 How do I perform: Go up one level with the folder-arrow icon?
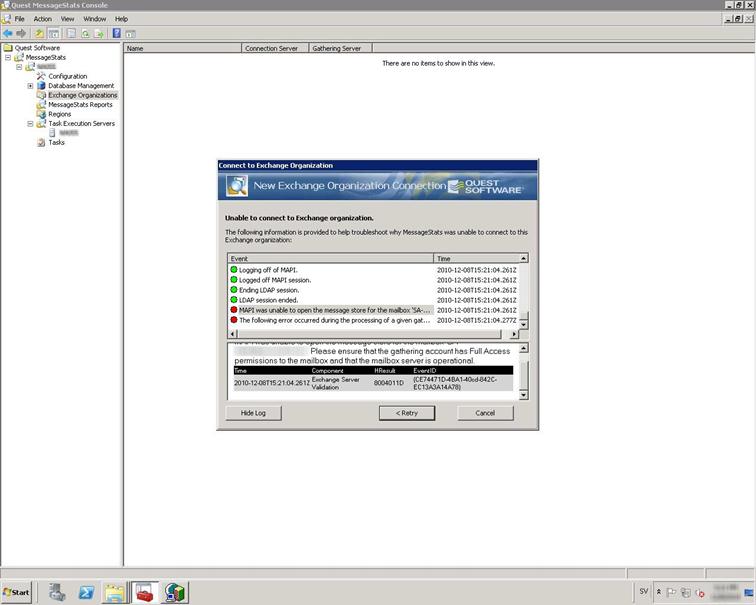(39, 33)
